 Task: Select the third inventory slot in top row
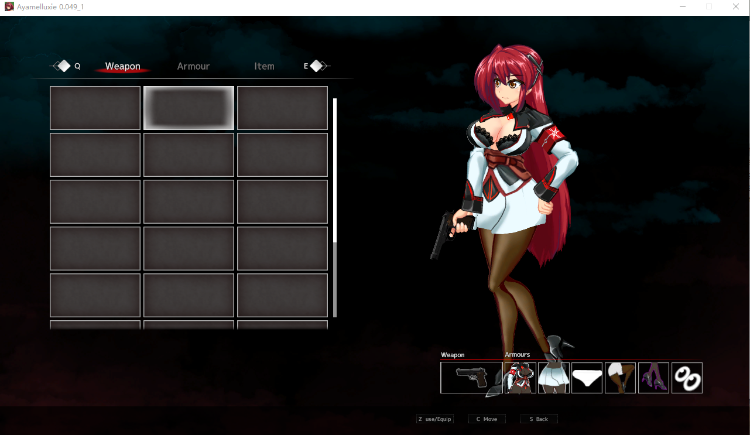pos(282,108)
